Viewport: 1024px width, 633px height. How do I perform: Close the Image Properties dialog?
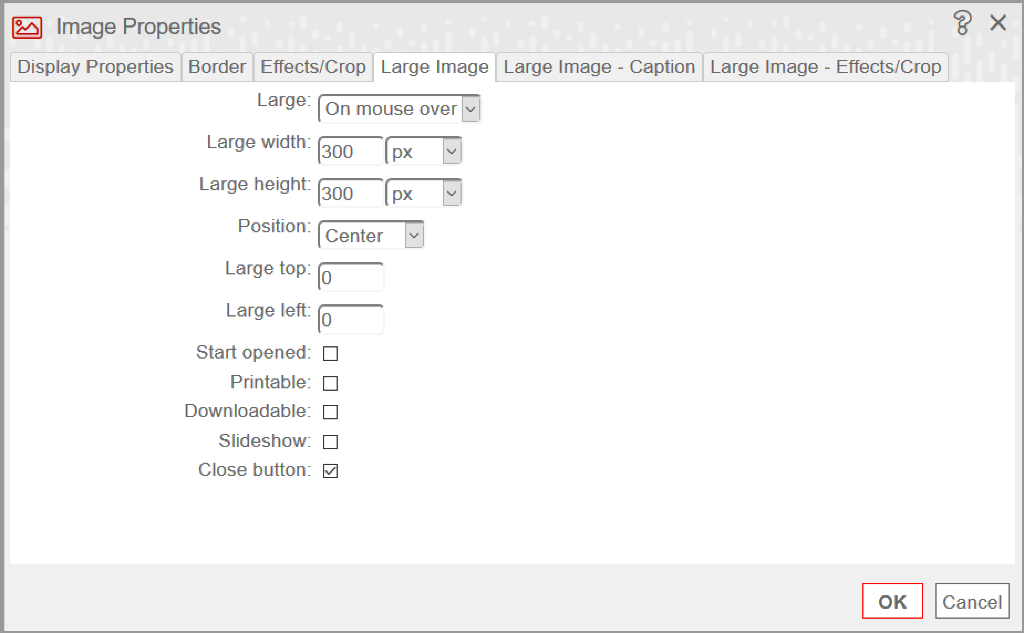coord(998,23)
